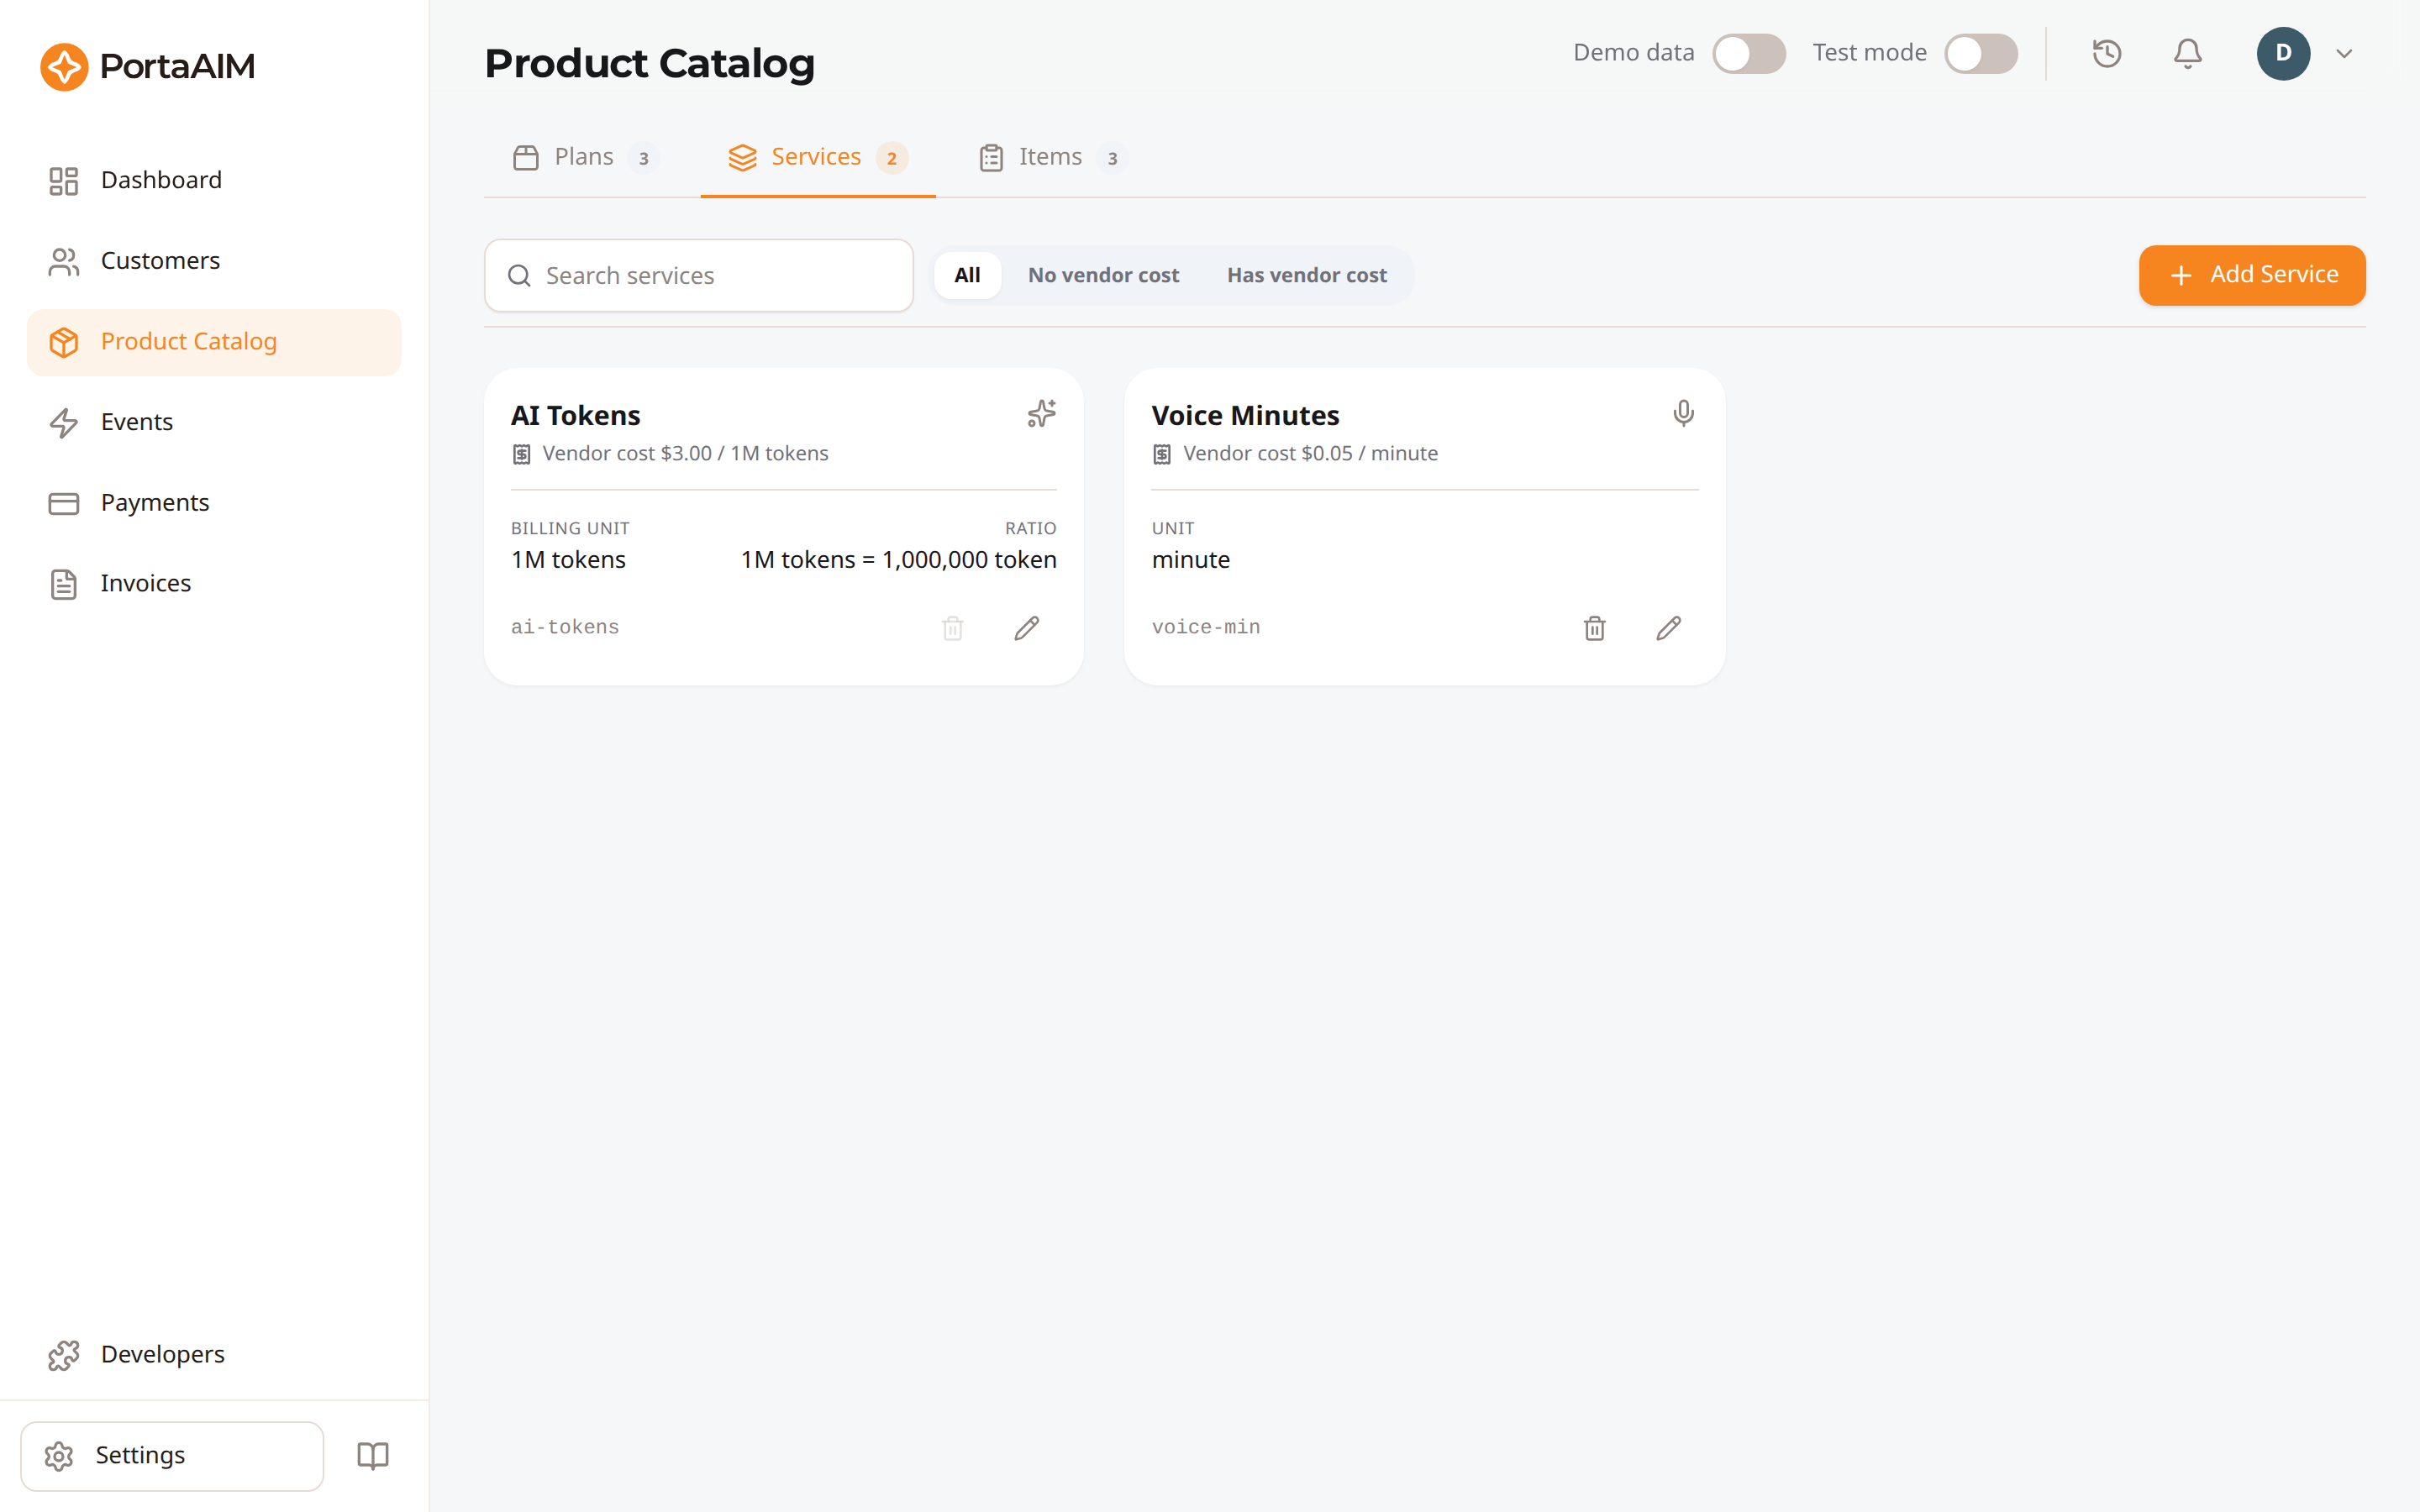
Task: Filter by No vendor cost
Action: coord(1103,275)
